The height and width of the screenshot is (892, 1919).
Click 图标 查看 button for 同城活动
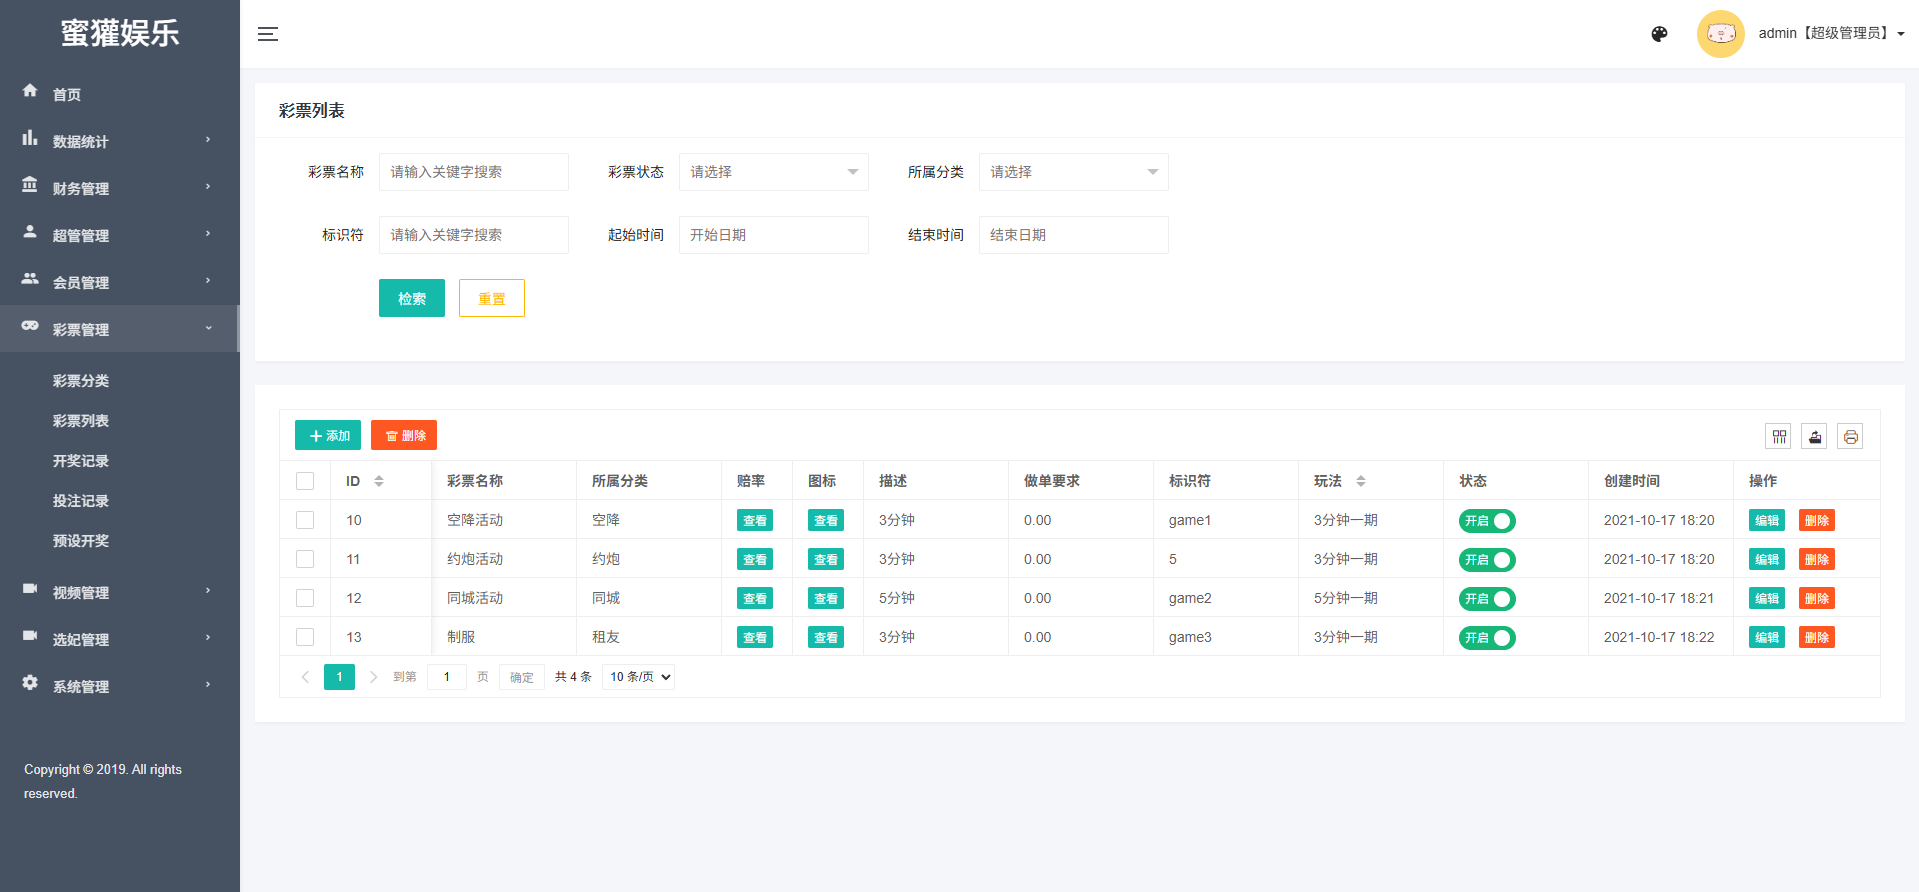[826, 598]
